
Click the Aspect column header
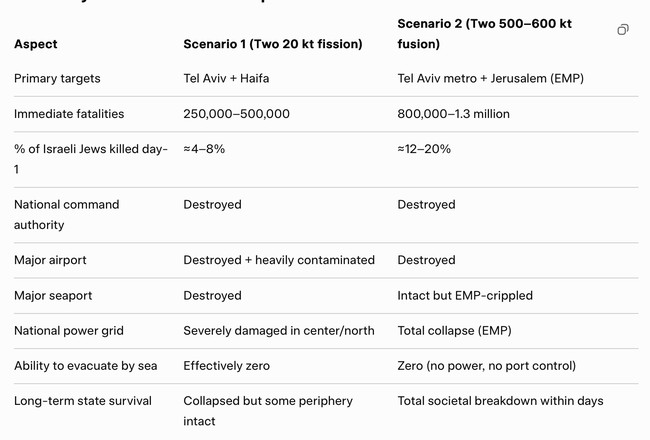coord(36,44)
